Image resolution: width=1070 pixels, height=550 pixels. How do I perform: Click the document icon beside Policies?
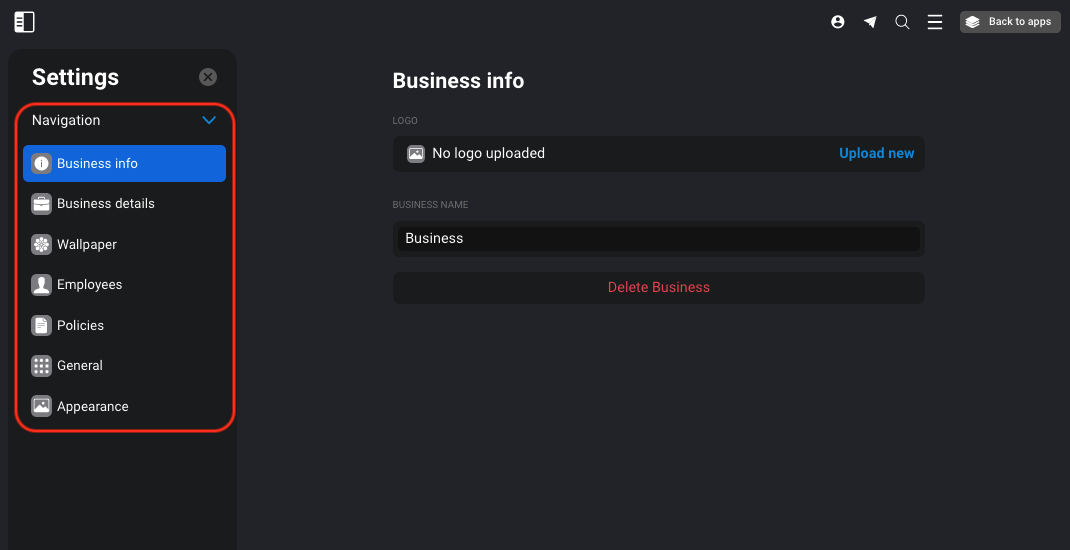pos(42,325)
